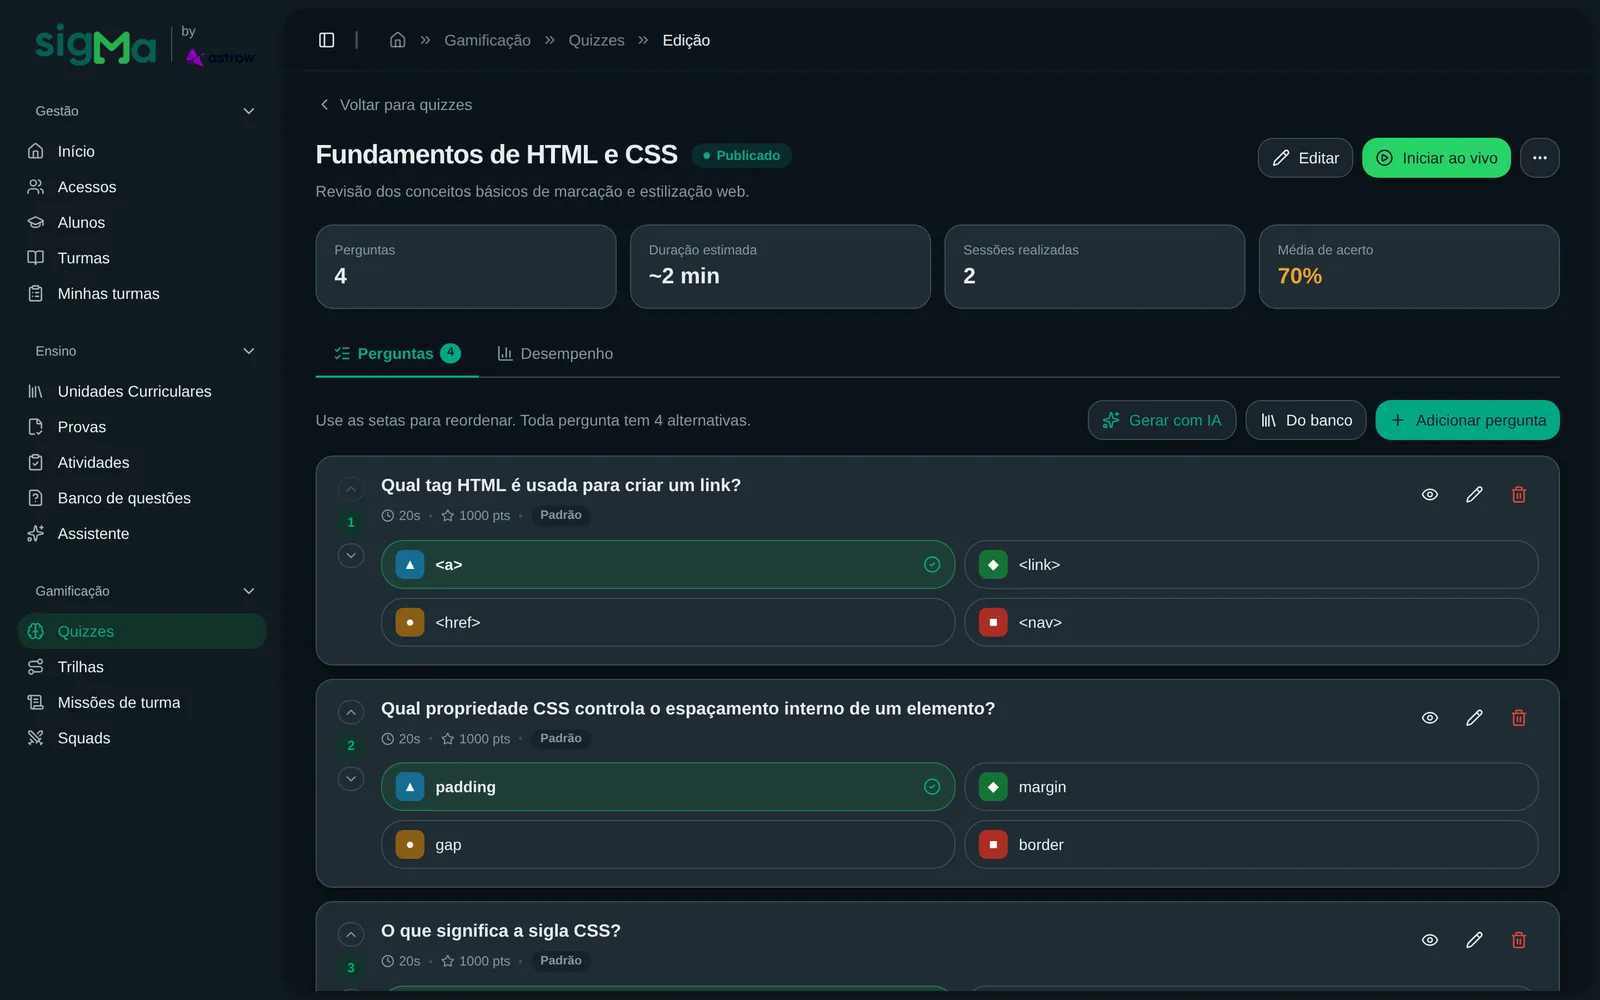Move question 1 down arrow
Image resolution: width=1600 pixels, height=1000 pixels.
pos(351,555)
